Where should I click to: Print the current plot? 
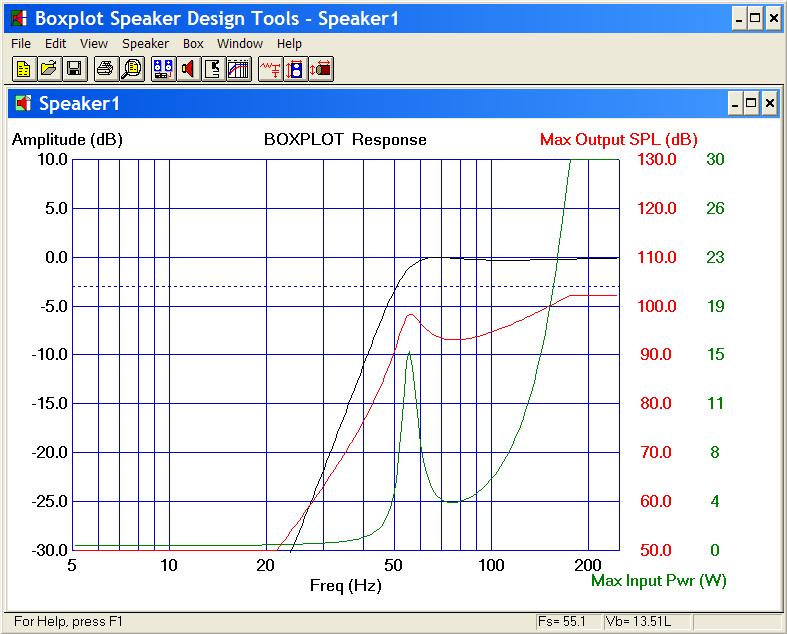coord(106,69)
